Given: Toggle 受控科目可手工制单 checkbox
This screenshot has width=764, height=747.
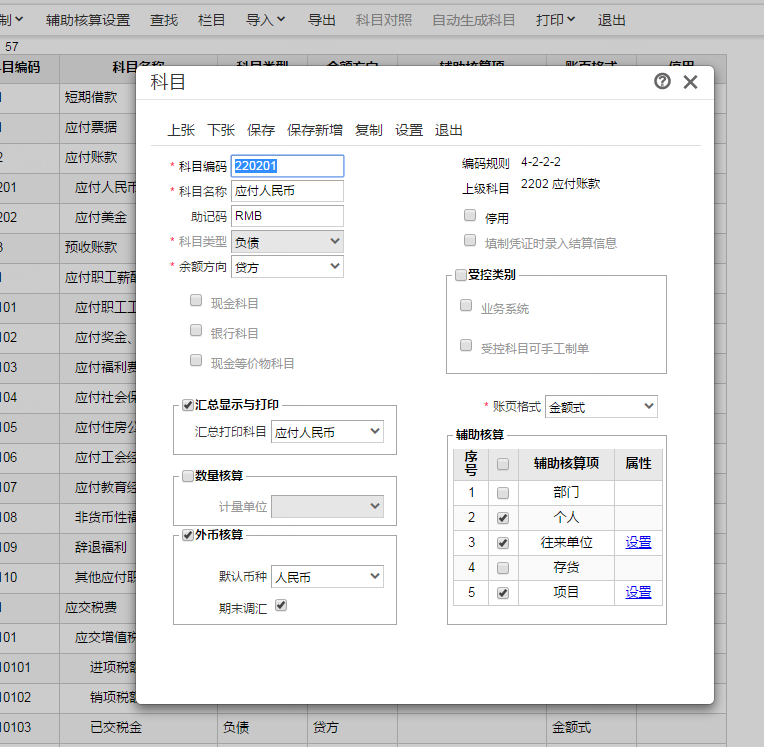Looking at the screenshot, I should pyautogui.click(x=466, y=345).
